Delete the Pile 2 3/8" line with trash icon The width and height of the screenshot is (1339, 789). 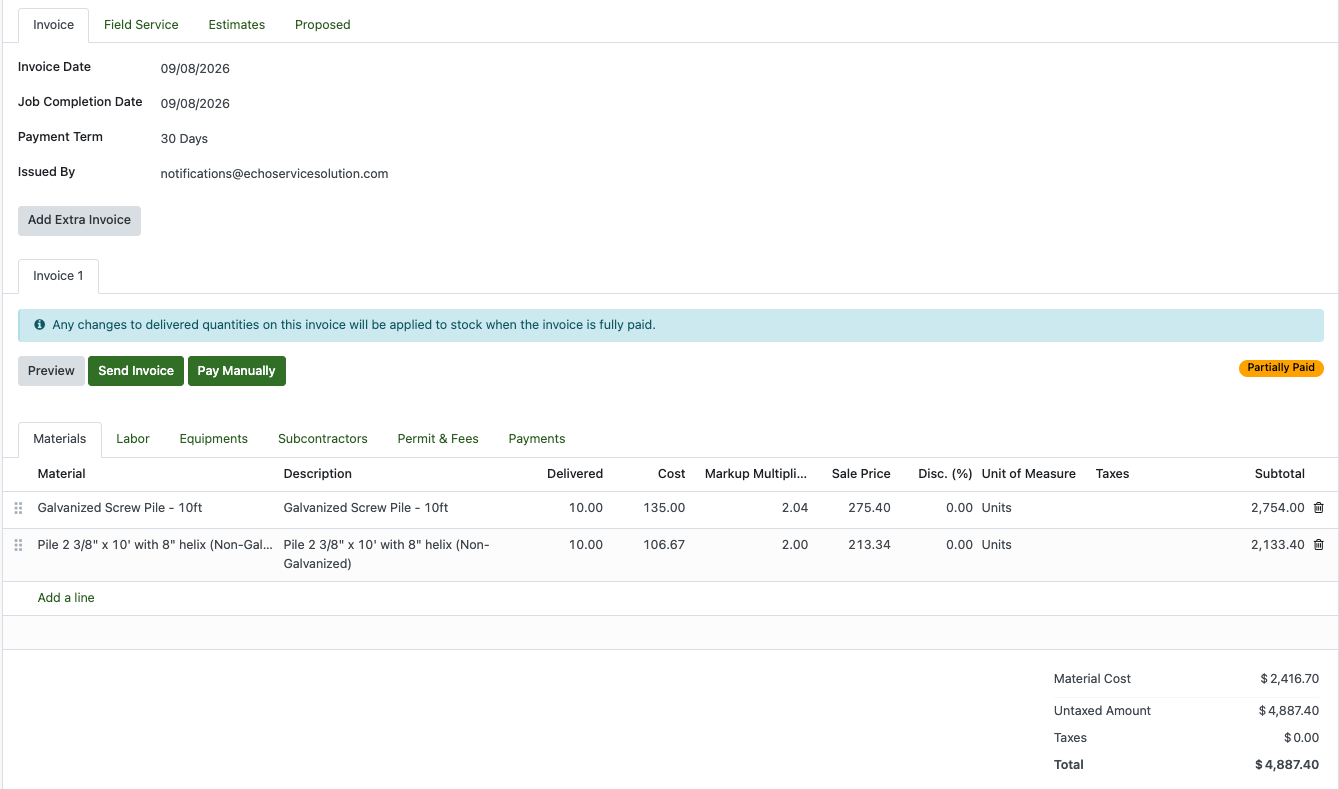pos(1318,545)
